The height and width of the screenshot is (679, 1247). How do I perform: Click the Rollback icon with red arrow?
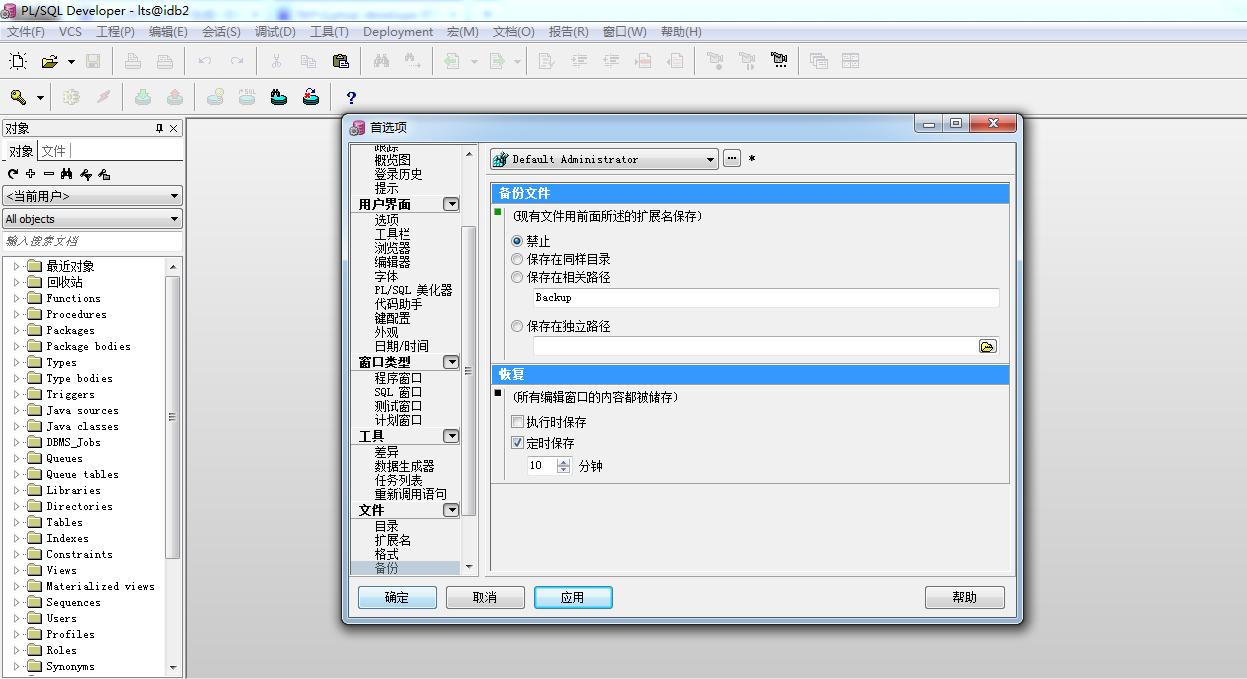point(175,97)
